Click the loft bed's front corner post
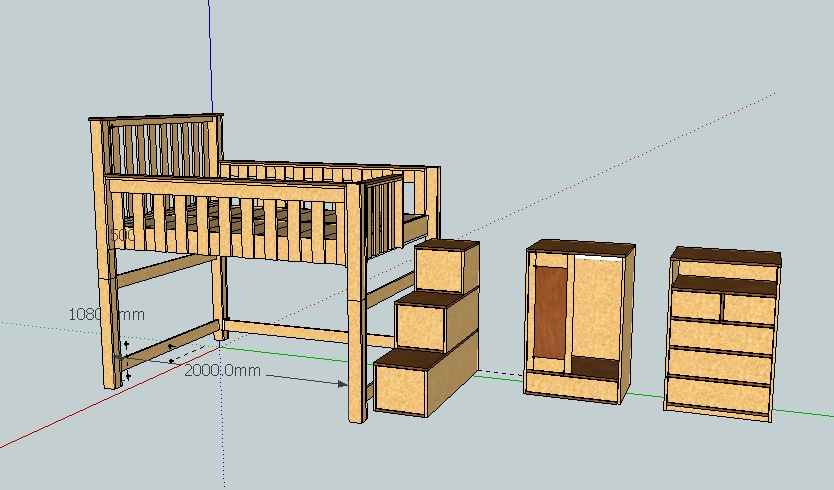This screenshot has height=490, width=834. [356, 303]
